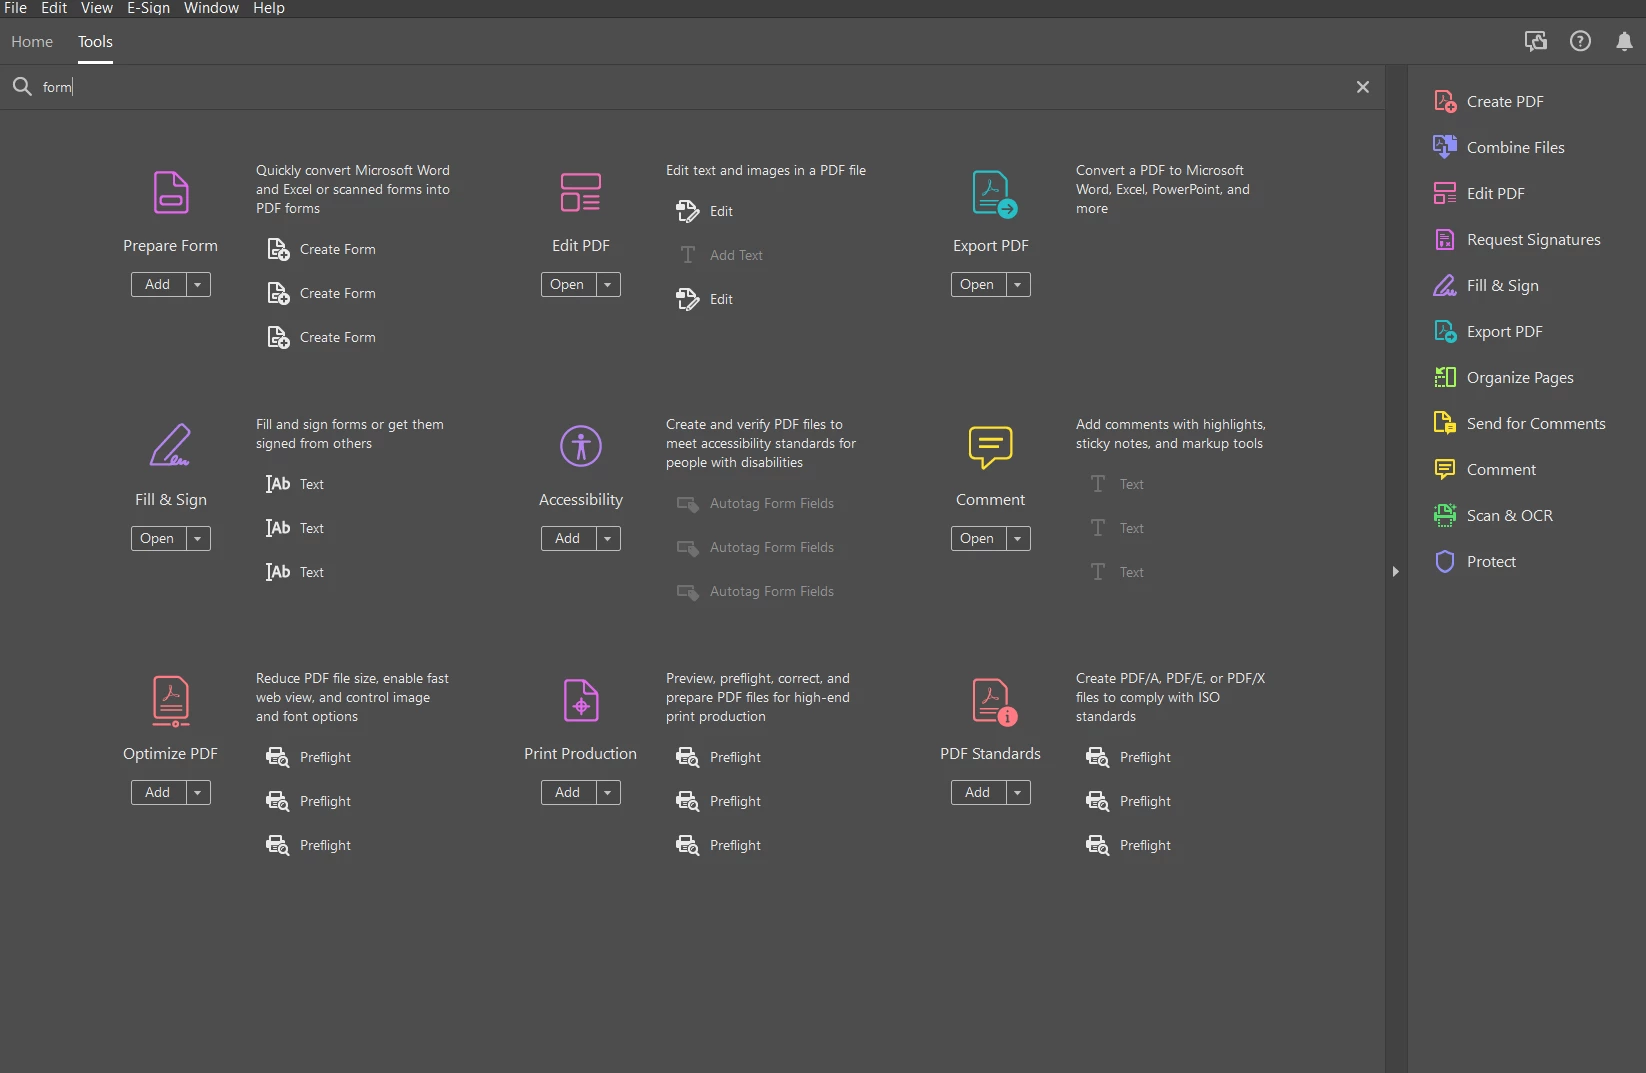The height and width of the screenshot is (1073, 1646).
Task: Open the File menu
Action: coord(15,8)
